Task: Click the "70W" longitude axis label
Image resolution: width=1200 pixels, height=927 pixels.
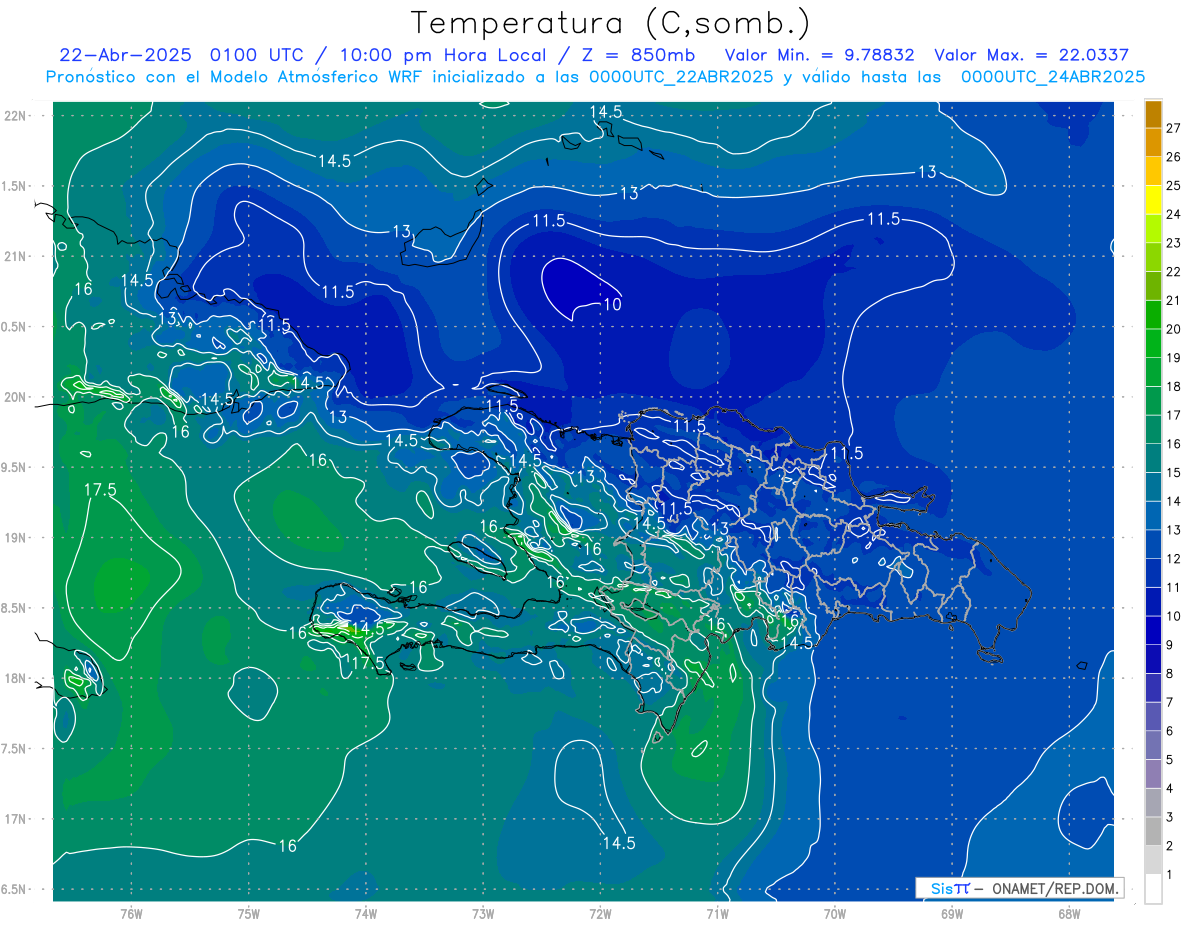Action: point(835,914)
